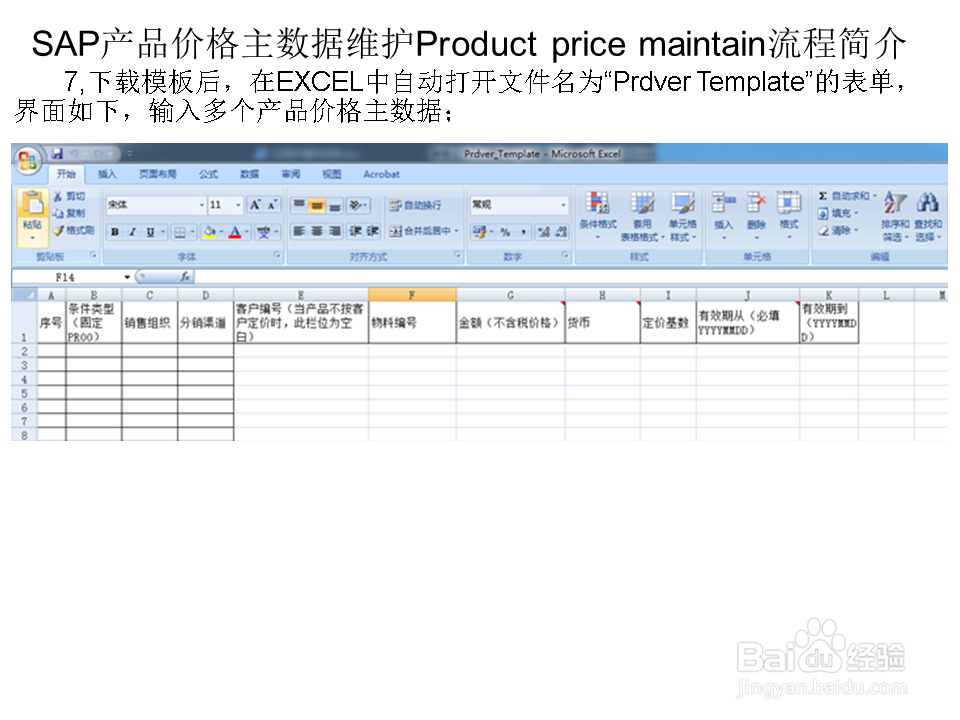Click accounting number format icon
The height and width of the screenshot is (720, 960).
click(479, 231)
